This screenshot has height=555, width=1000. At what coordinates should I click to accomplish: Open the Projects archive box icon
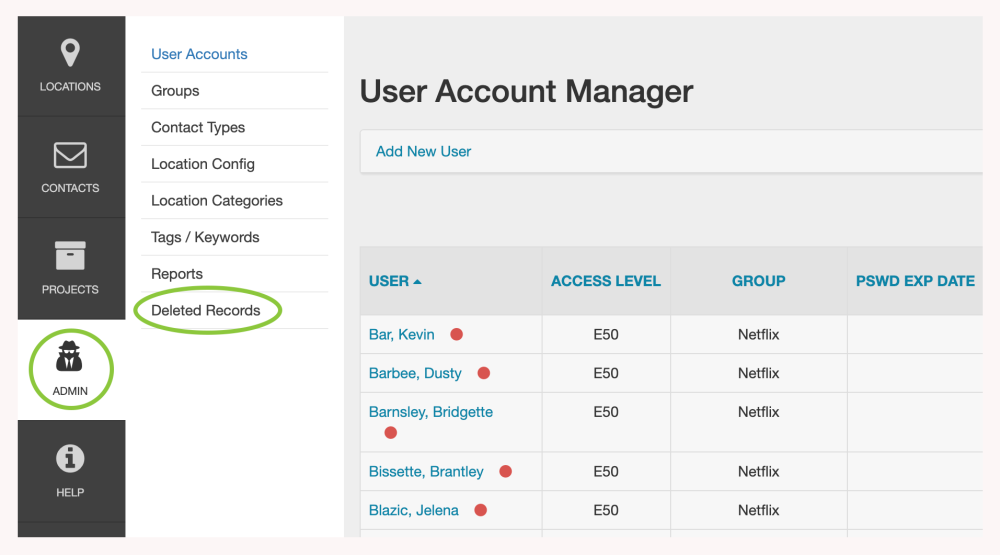coord(70,256)
